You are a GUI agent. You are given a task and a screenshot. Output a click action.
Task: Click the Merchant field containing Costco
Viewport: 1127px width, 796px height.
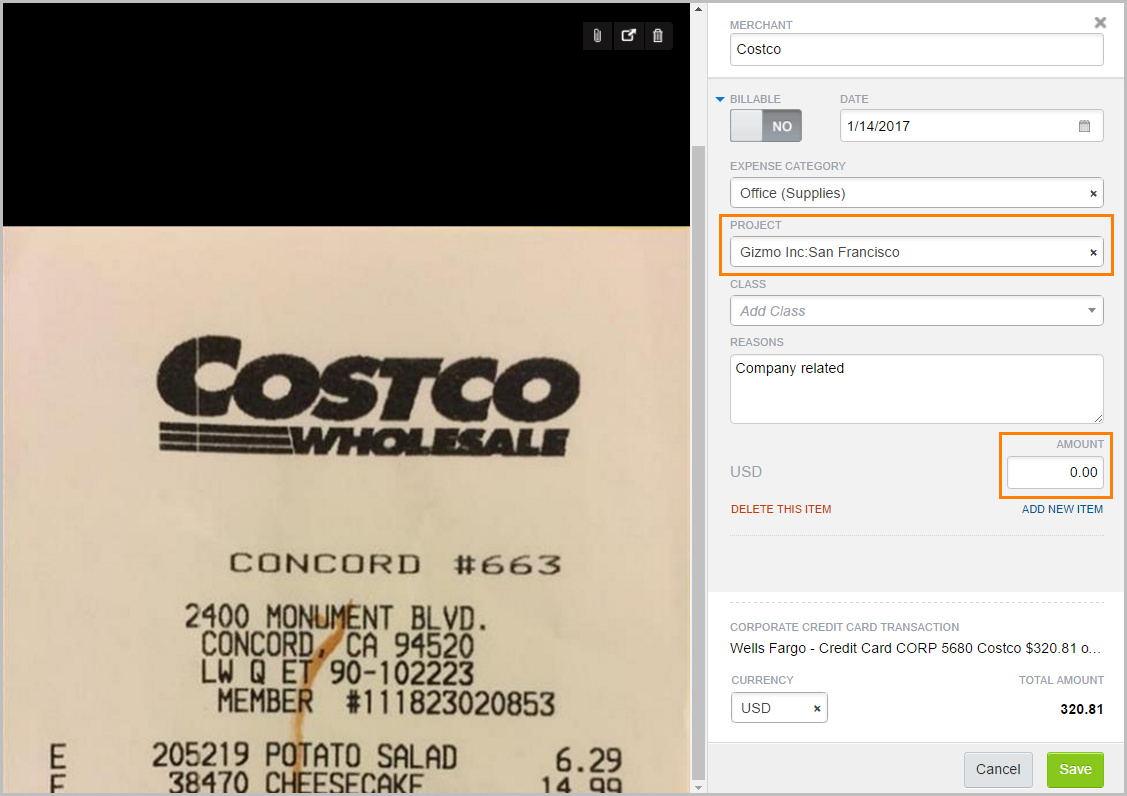[x=916, y=49]
